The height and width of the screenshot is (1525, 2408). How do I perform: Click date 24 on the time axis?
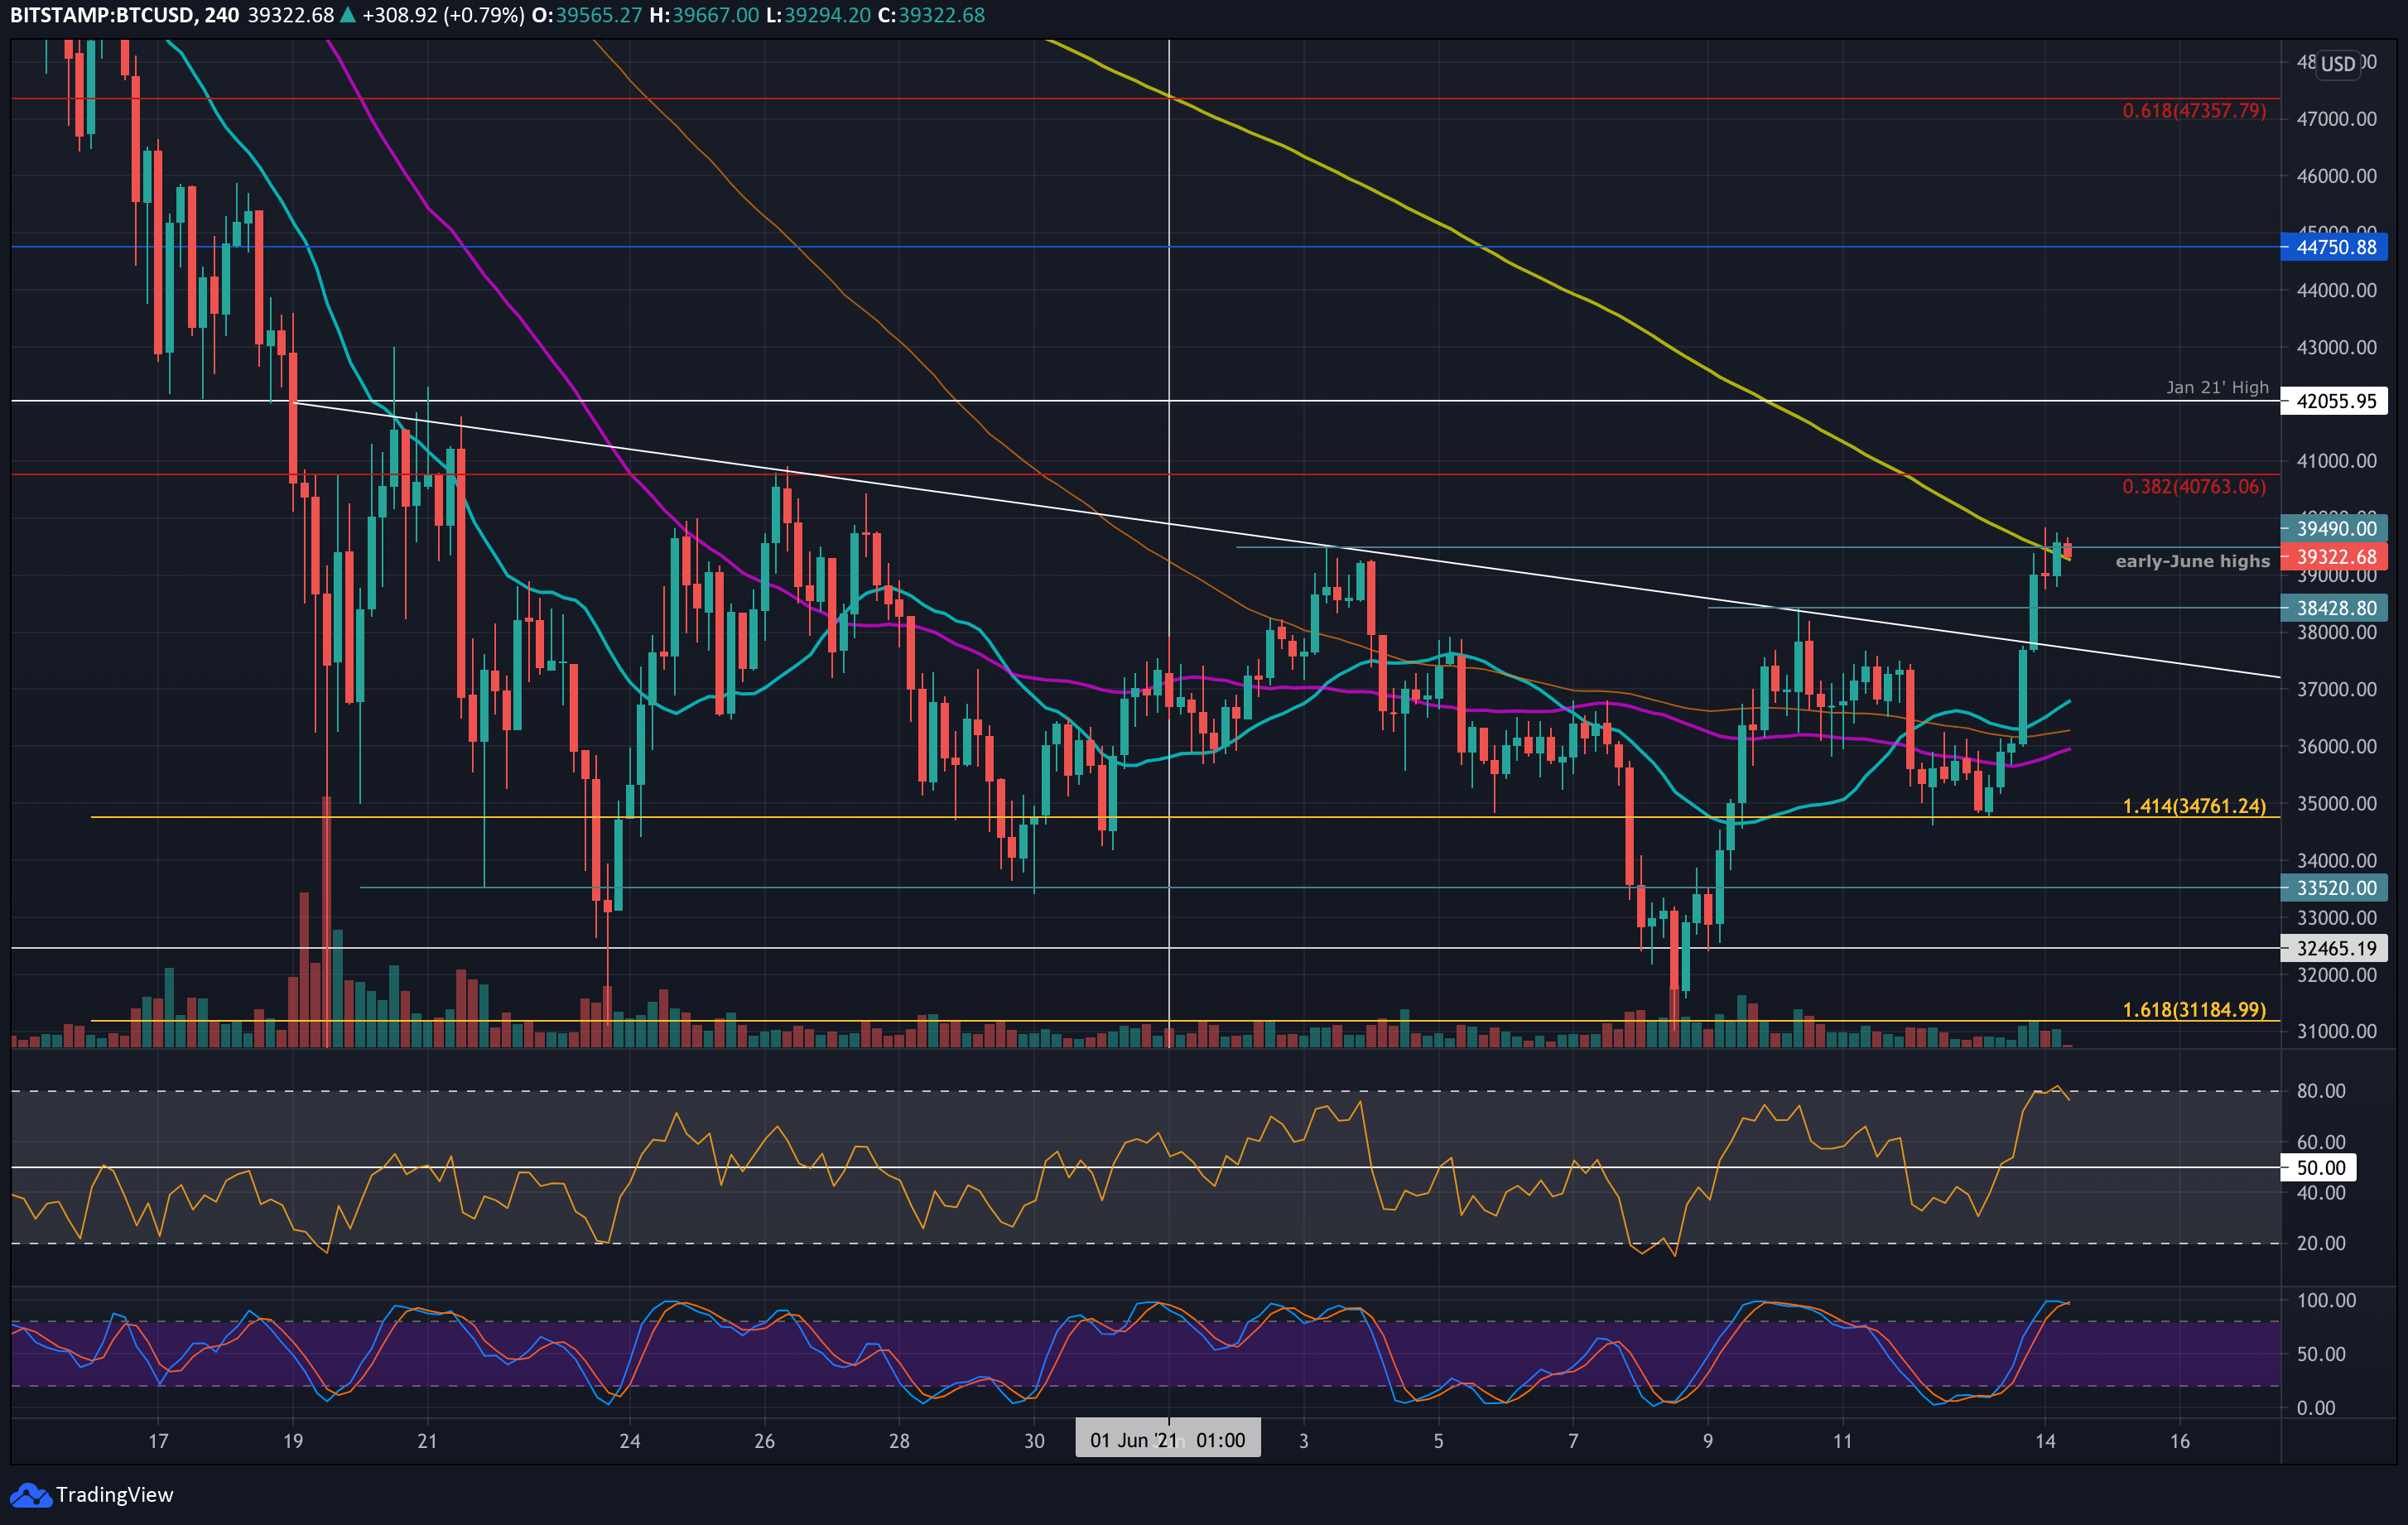point(629,1441)
